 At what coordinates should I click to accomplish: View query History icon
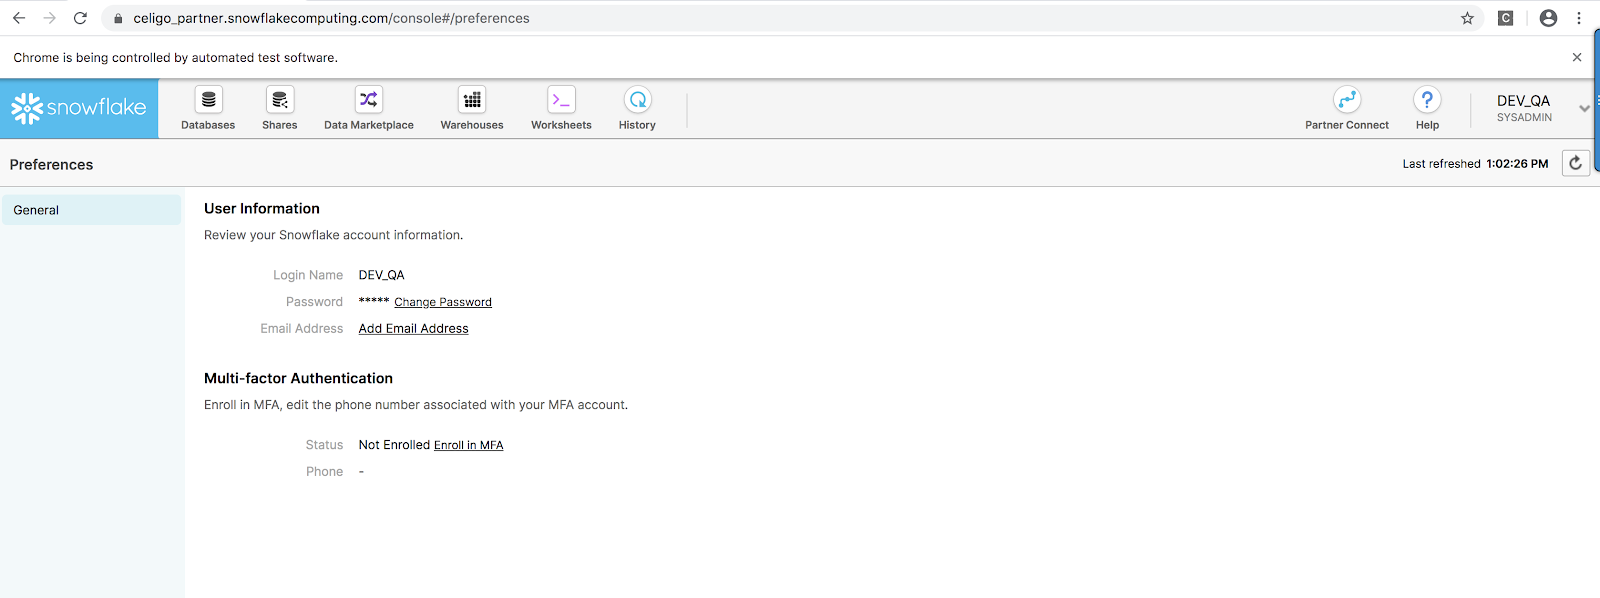pos(637,100)
